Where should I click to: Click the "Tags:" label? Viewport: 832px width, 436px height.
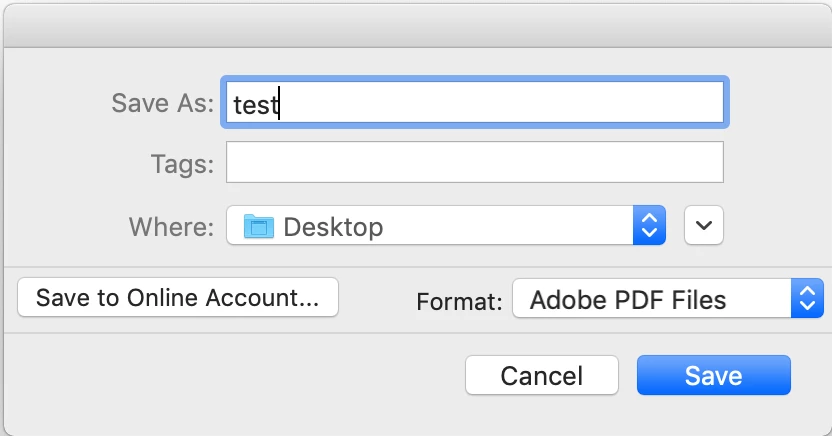(182, 163)
